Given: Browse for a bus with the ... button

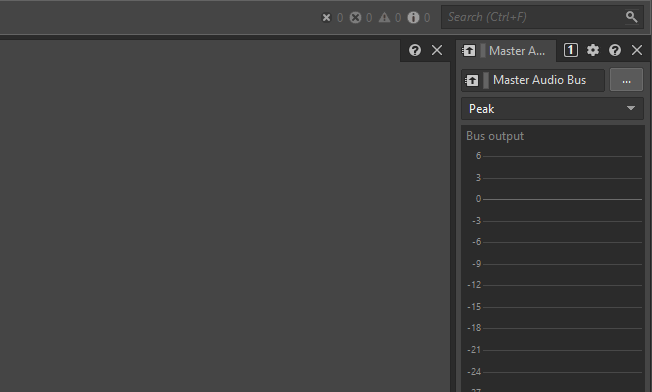Looking at the screenshot, I should tap(626, 80).
